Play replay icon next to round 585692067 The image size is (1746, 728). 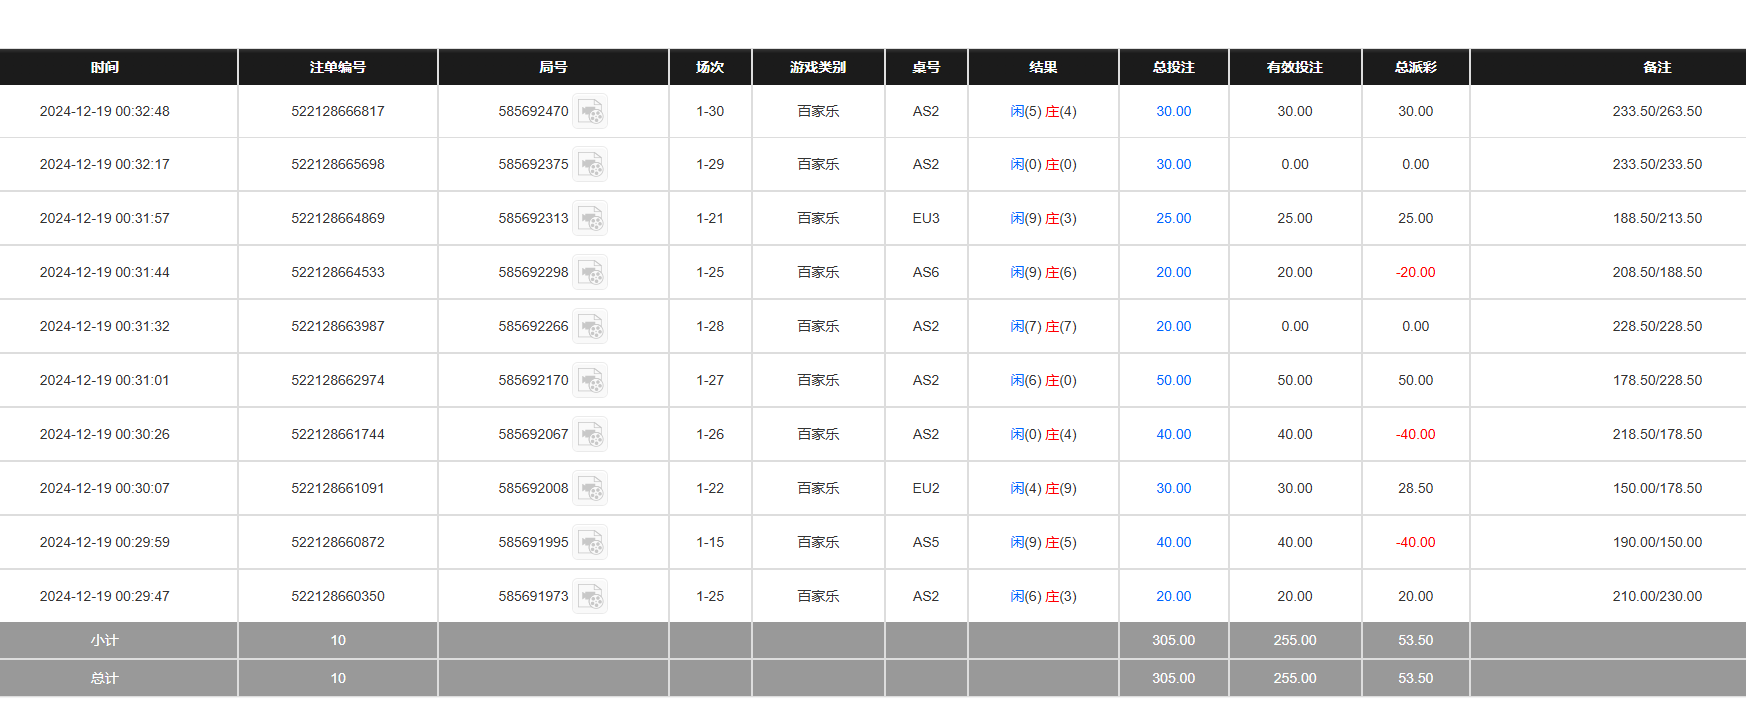pos(590,435)
